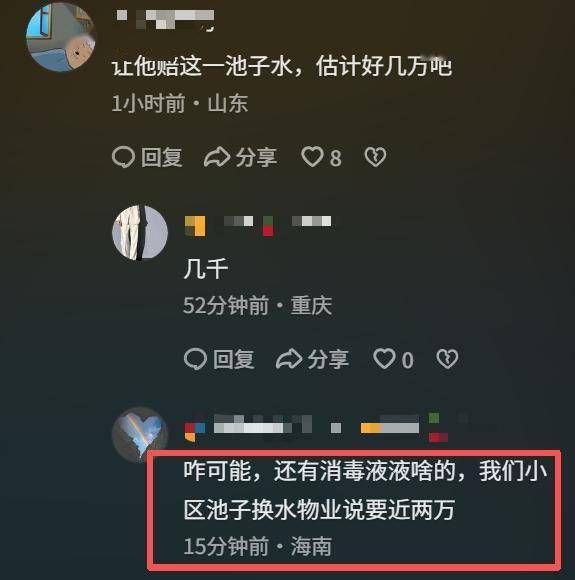Click share arrow icon under Shandong comment
The height and width of the screenshot is (580, 575).
click(x=217, y=157)
